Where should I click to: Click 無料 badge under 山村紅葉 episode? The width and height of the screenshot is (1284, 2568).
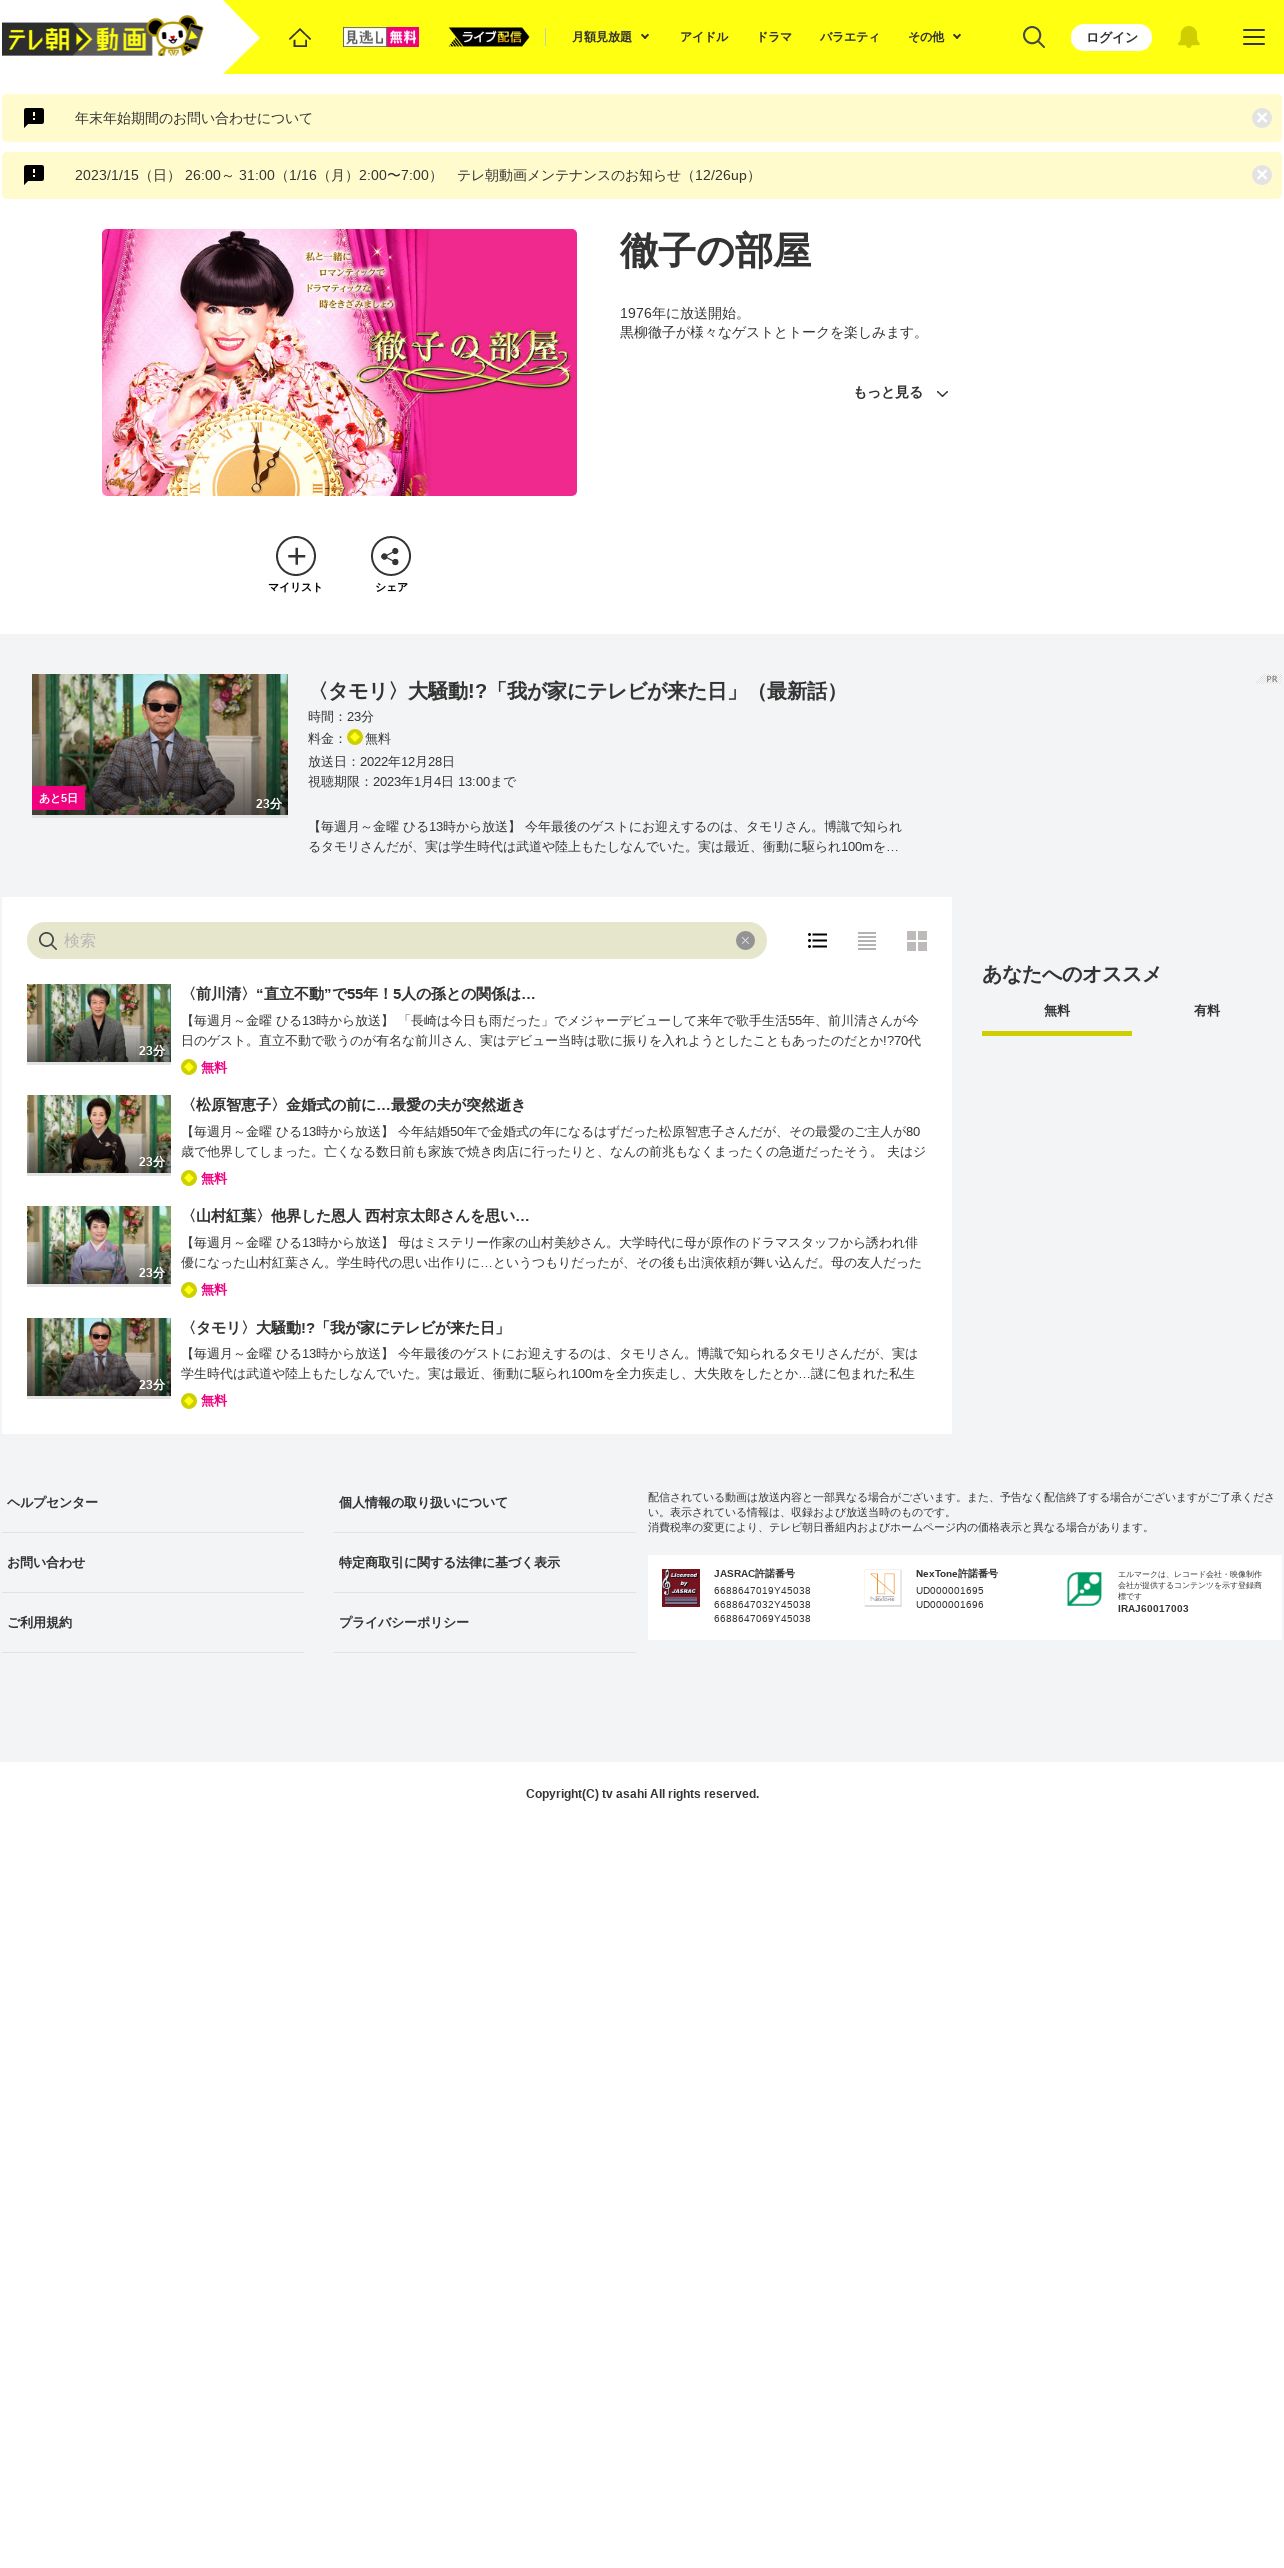pos(205,1290)
